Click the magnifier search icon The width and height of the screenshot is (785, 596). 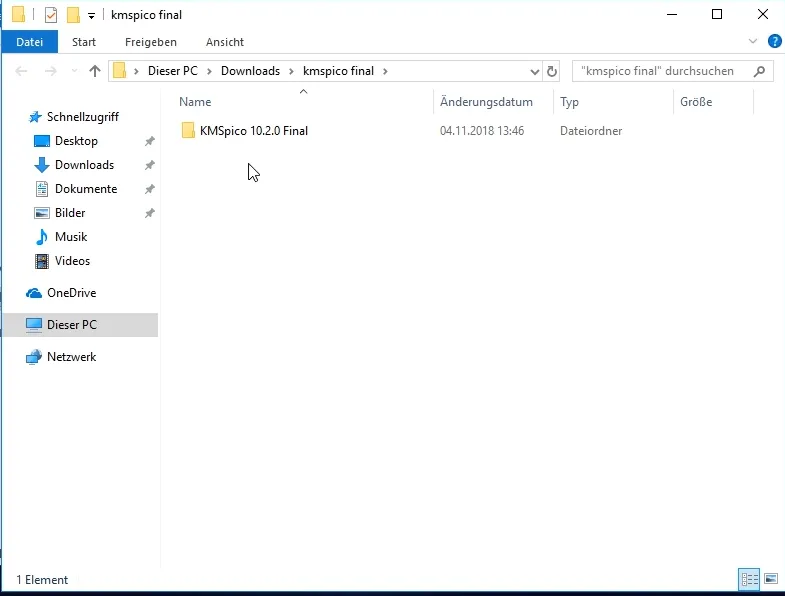point(759,71)
